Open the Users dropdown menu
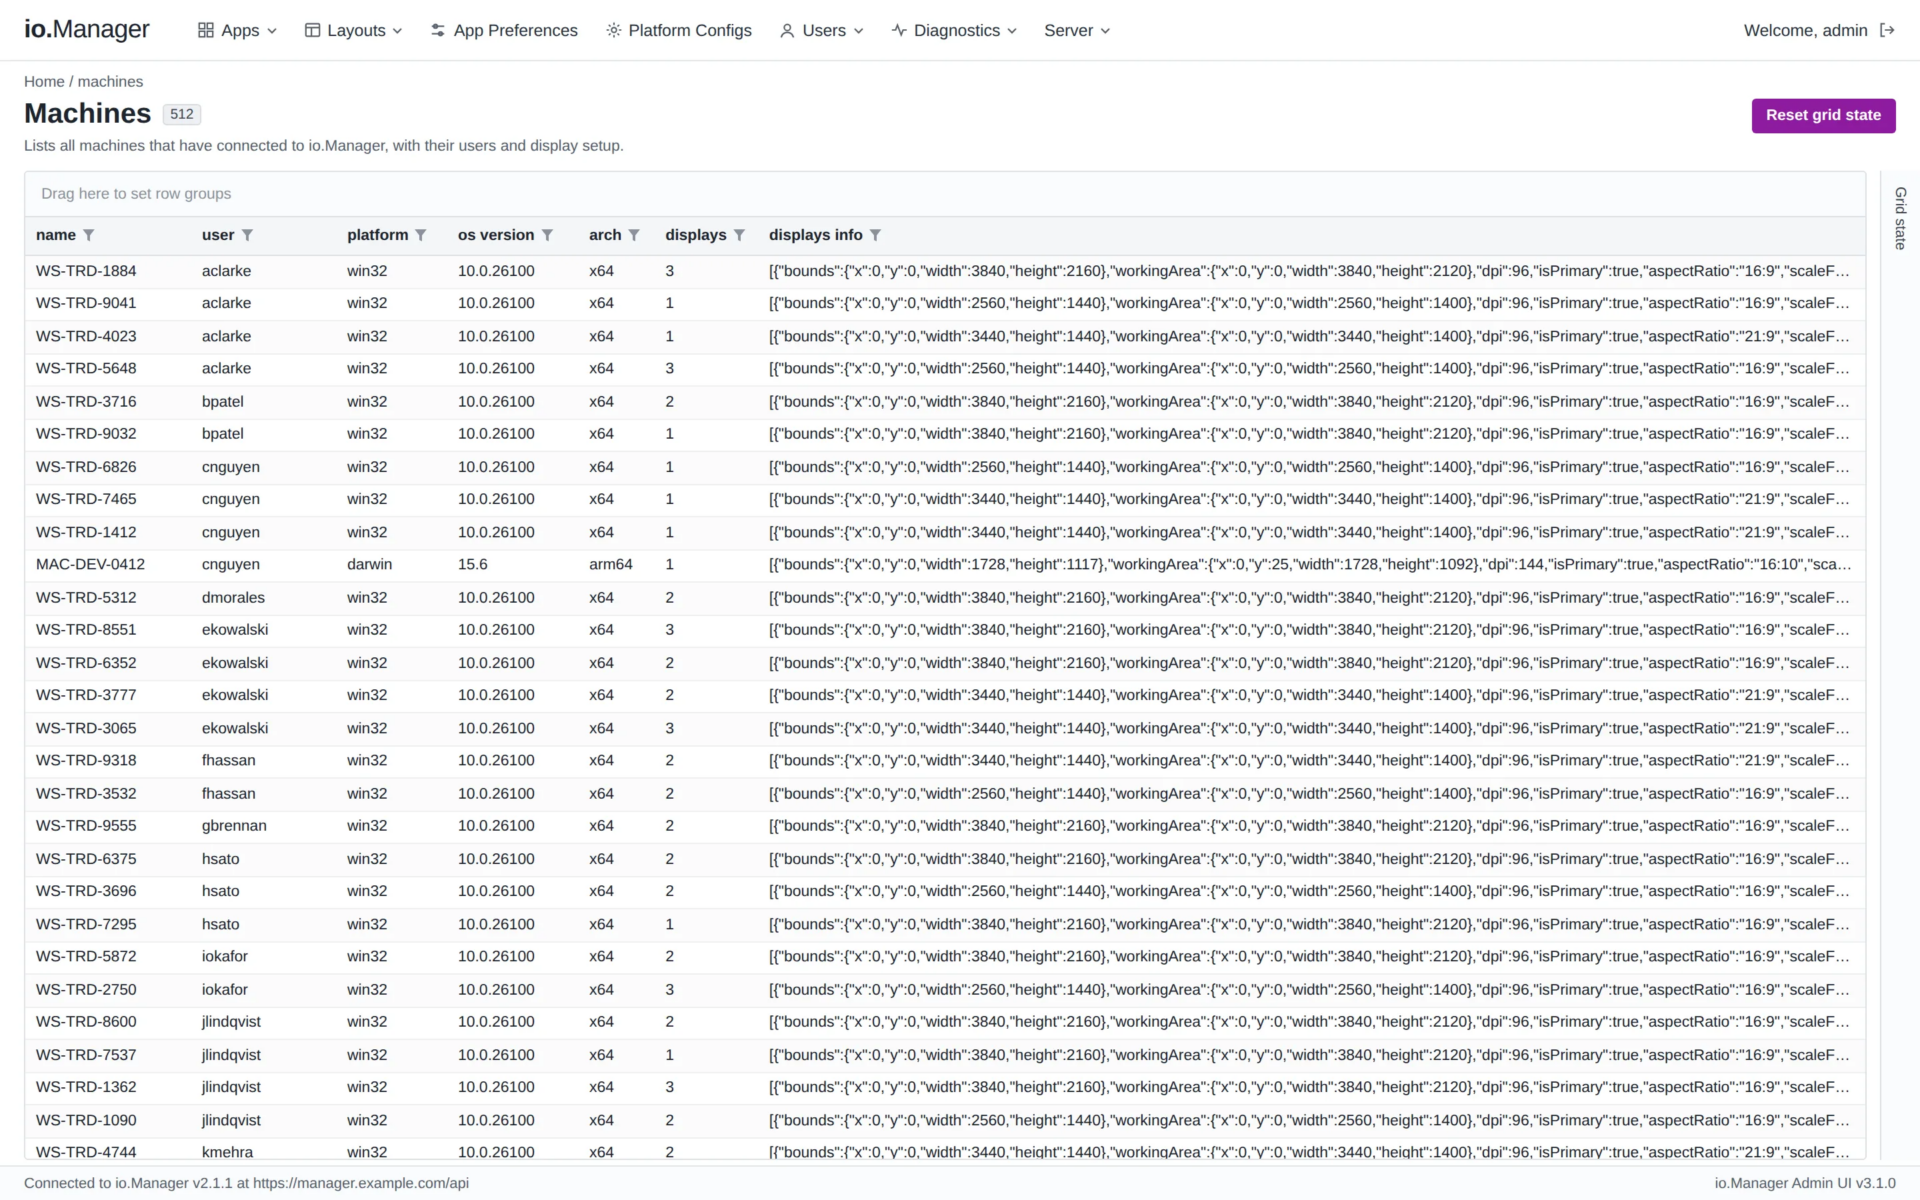1920x1200 pixels. (822, 30)
